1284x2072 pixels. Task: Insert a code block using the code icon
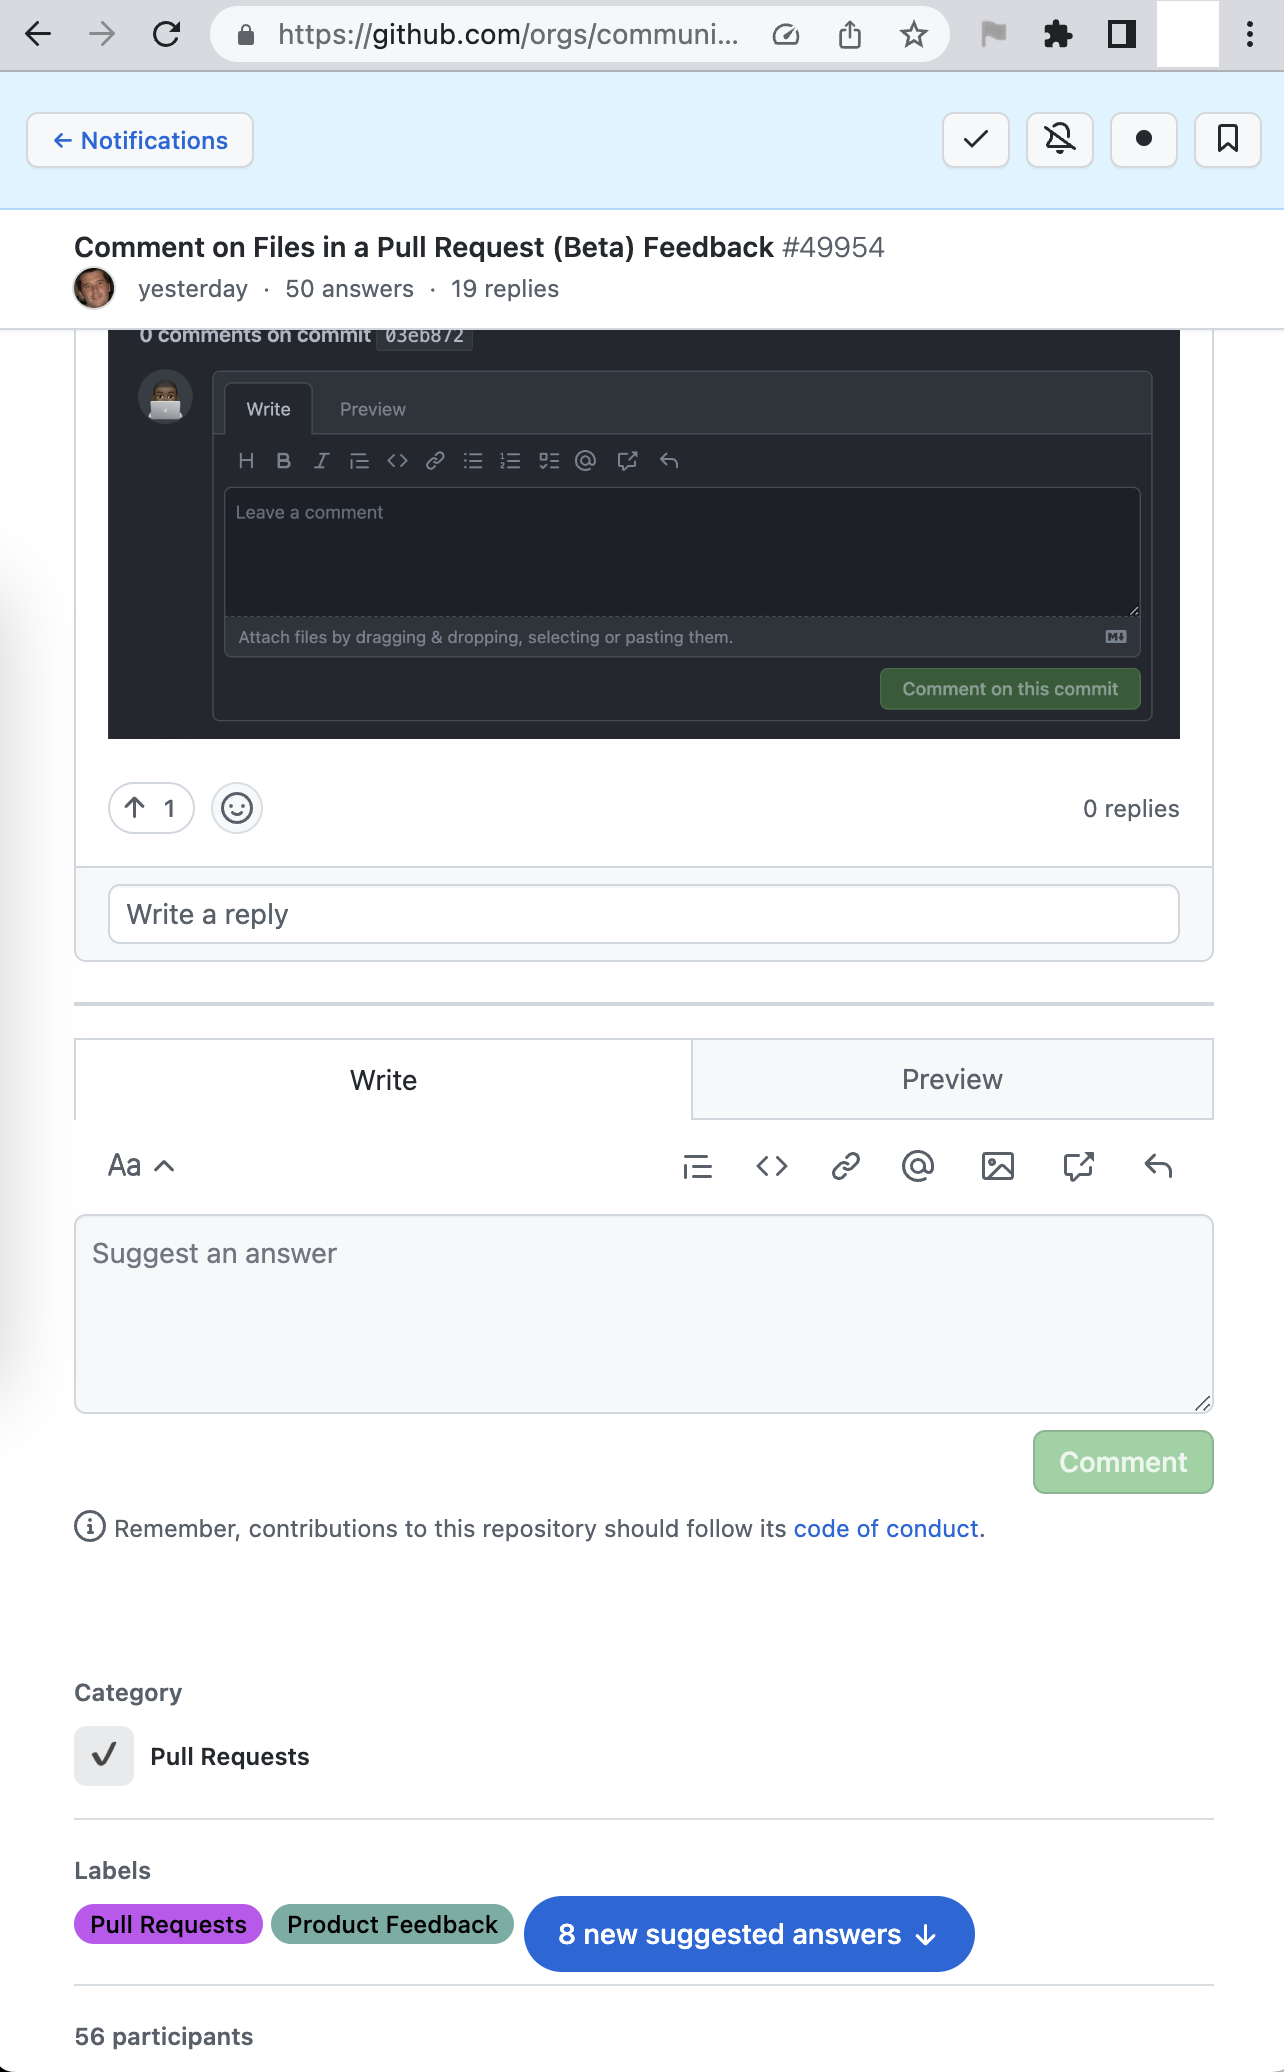tap(772, 1166)
